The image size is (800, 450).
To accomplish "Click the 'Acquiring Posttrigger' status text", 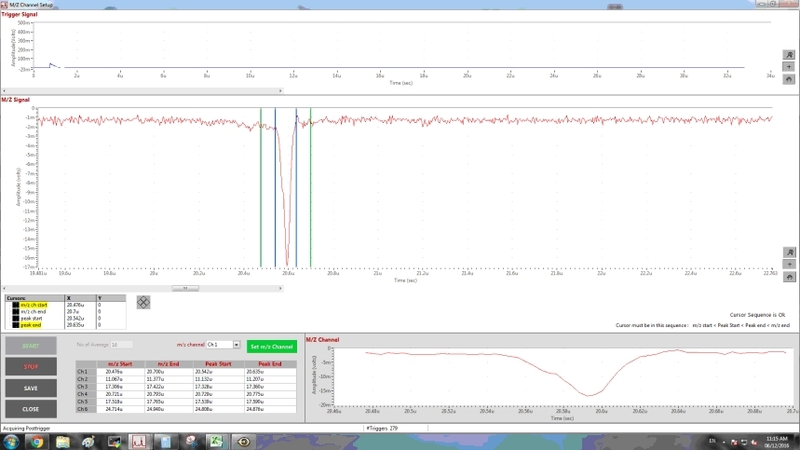I will pyautogui.click(x=27, y=429).
